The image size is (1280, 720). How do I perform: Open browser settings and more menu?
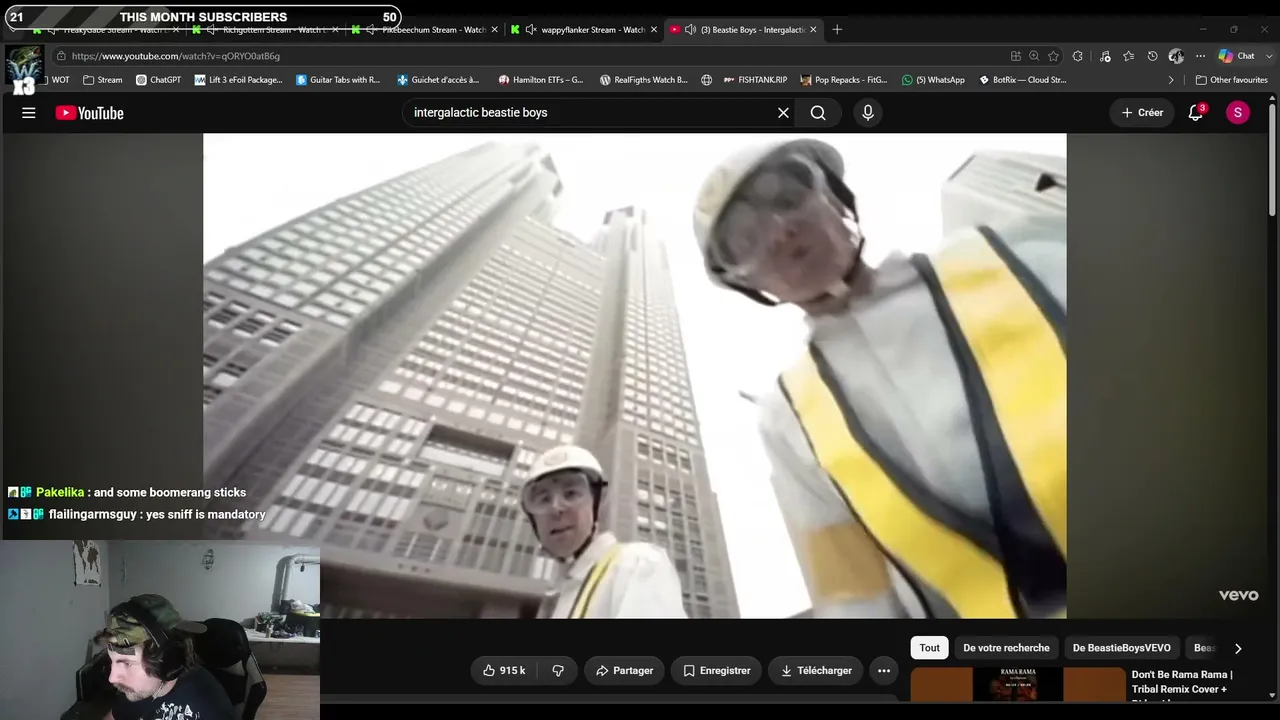click(x=1200, y=56)
